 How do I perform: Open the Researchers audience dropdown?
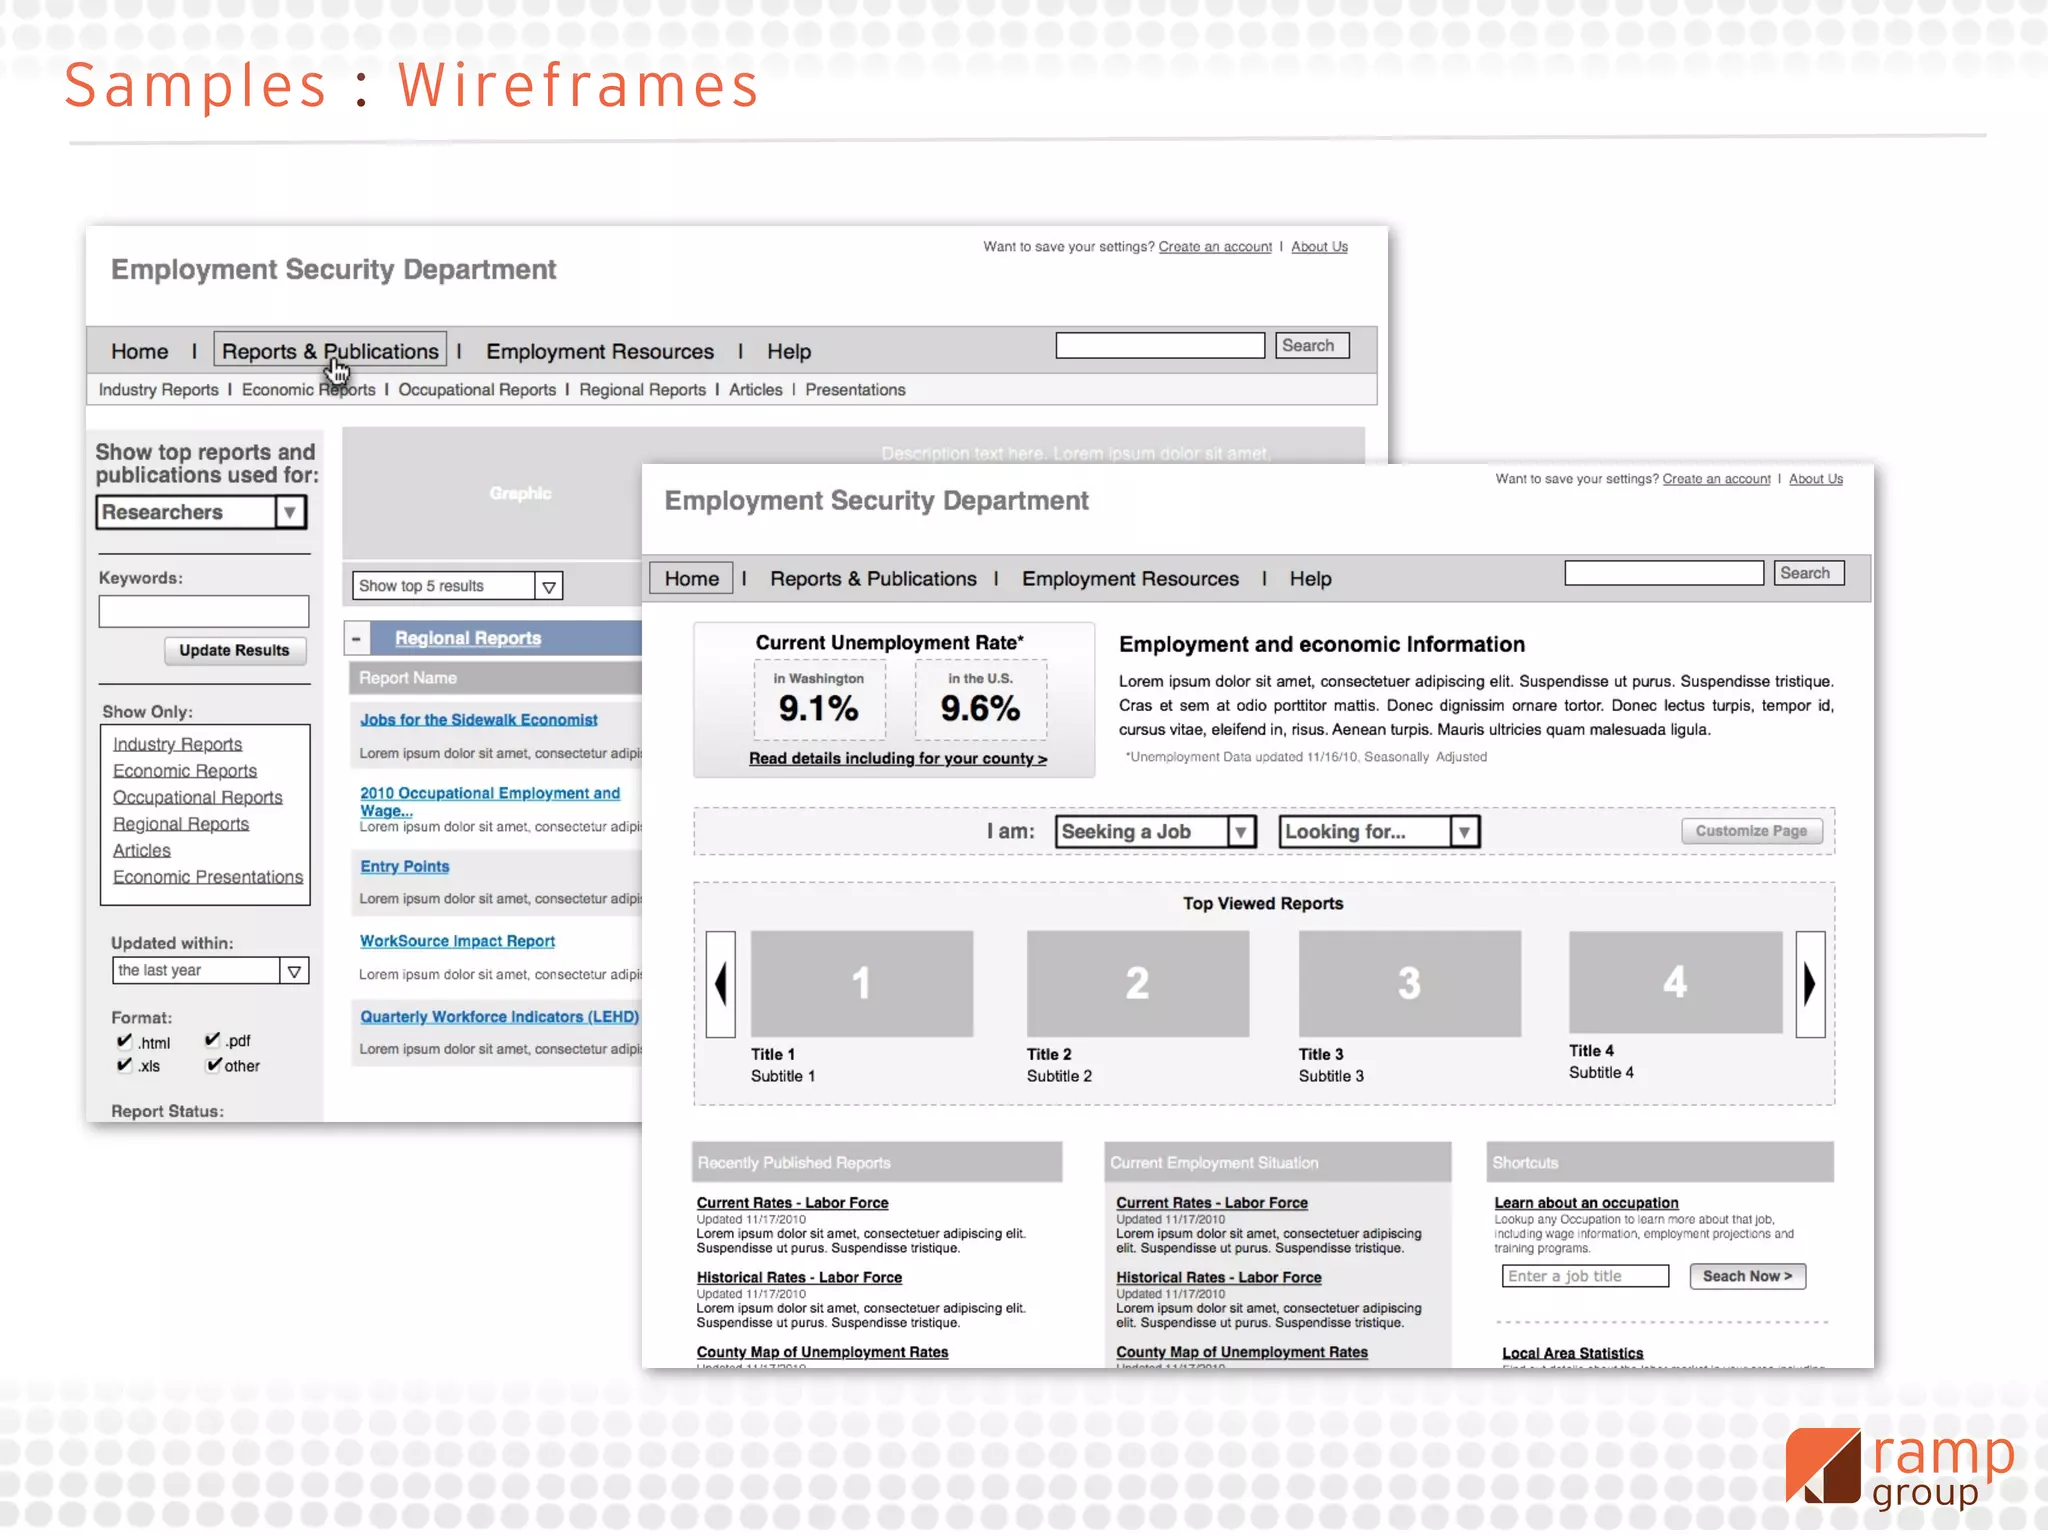201,512
